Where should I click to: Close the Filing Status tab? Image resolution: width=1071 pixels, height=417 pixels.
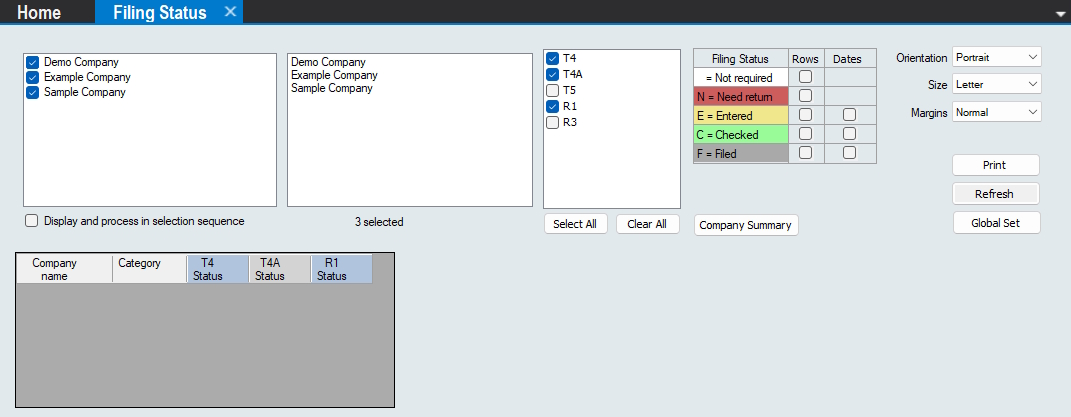tap(230, 12)
